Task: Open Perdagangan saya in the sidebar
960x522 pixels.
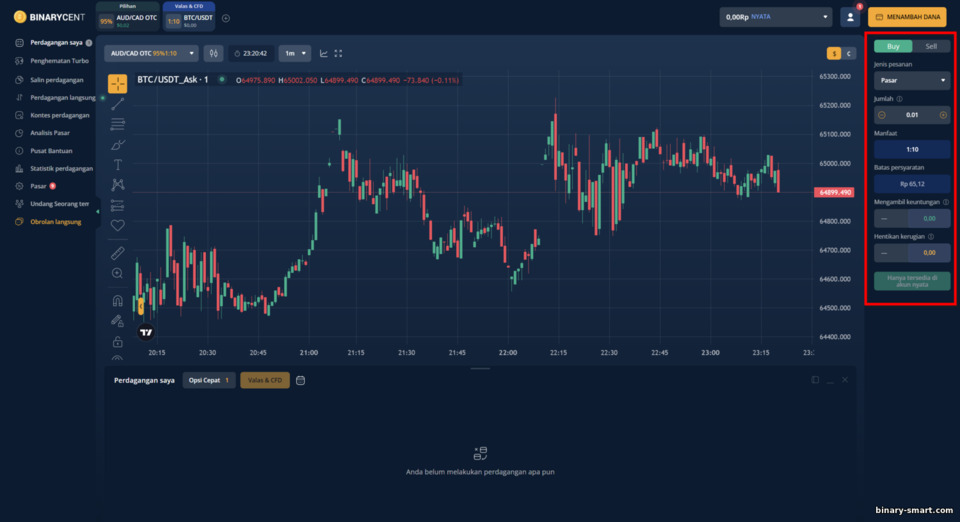Action: 56,43
